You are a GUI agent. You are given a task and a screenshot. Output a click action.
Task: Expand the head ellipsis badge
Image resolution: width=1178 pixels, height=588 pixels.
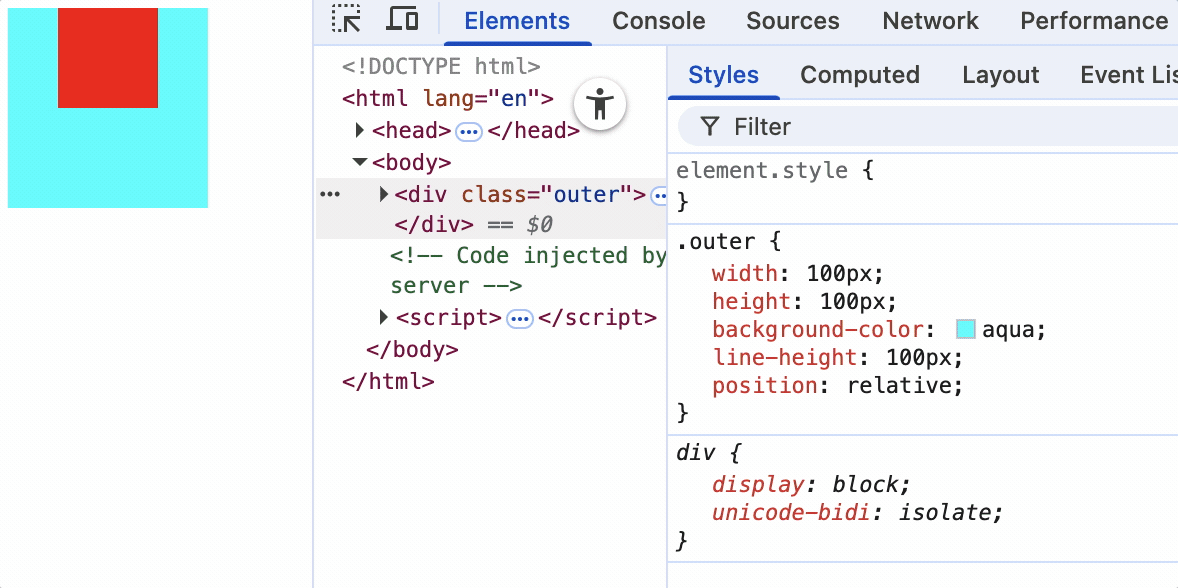click(470, 132)
